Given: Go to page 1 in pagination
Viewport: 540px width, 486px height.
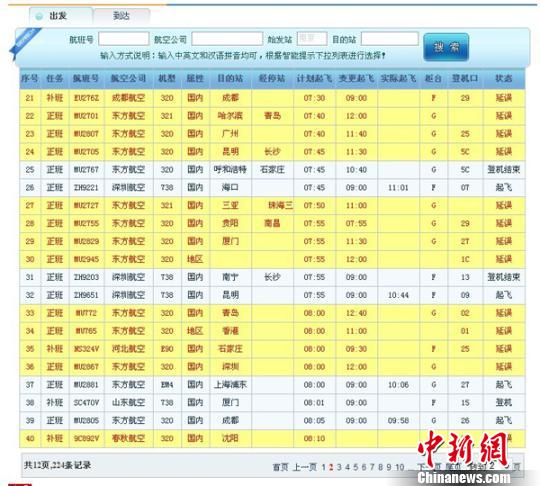Looking at the screenshot, I should pyautogui.click(x=323, y=467).
